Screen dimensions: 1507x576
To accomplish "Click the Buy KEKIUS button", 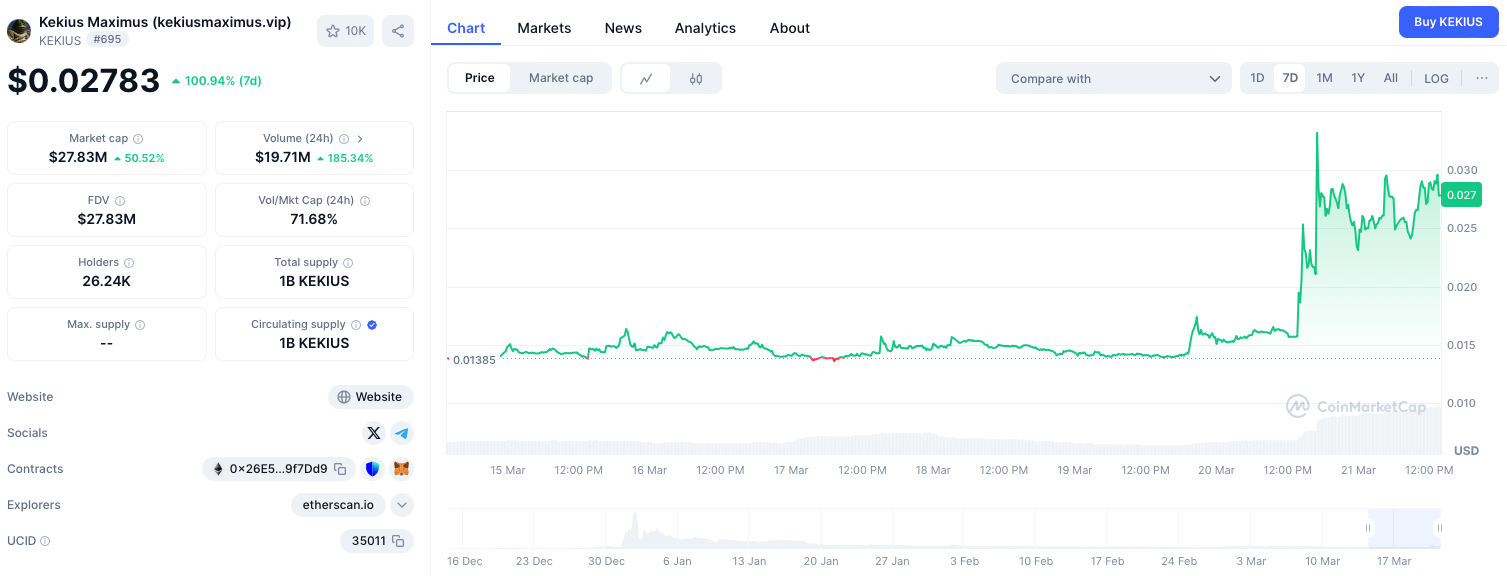I will click(x=1448, y=21).
